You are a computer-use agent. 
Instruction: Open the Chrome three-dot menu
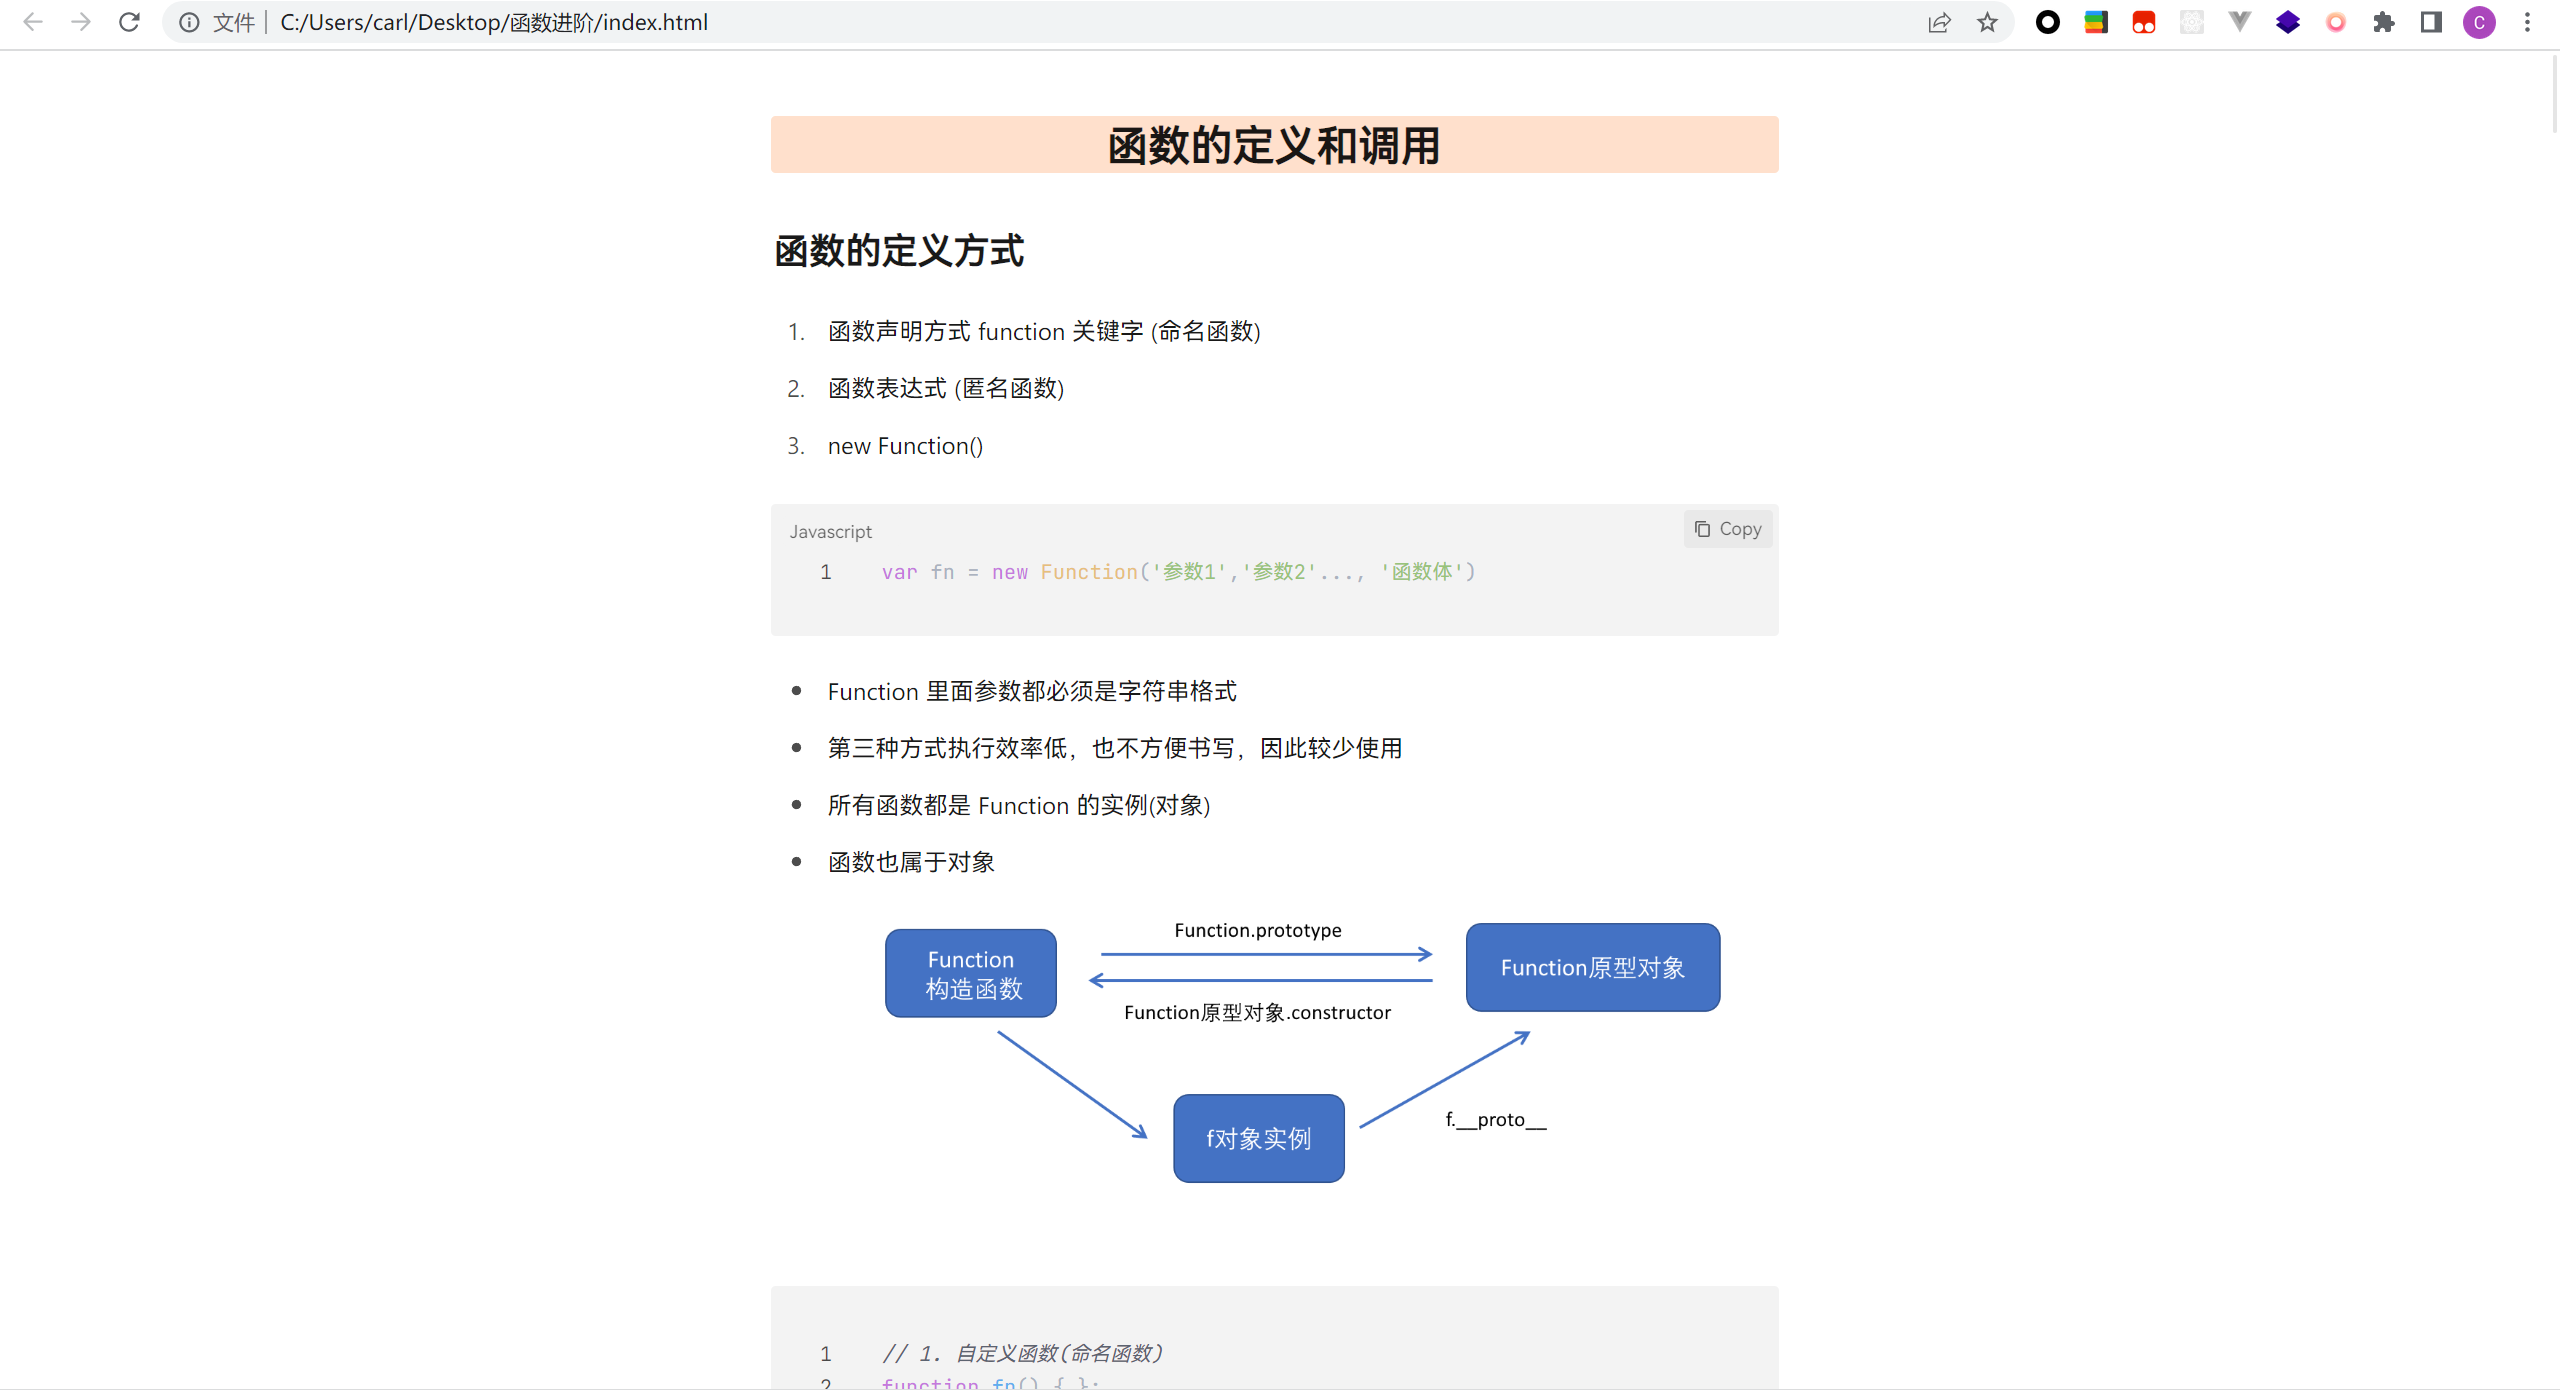tap(2528, 21)
